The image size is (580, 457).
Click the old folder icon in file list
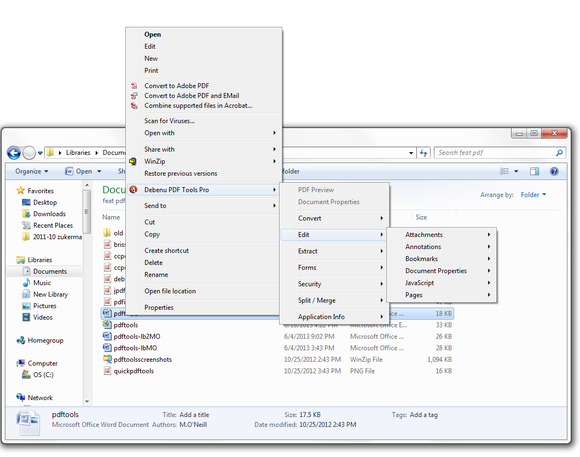coord(107,233)
